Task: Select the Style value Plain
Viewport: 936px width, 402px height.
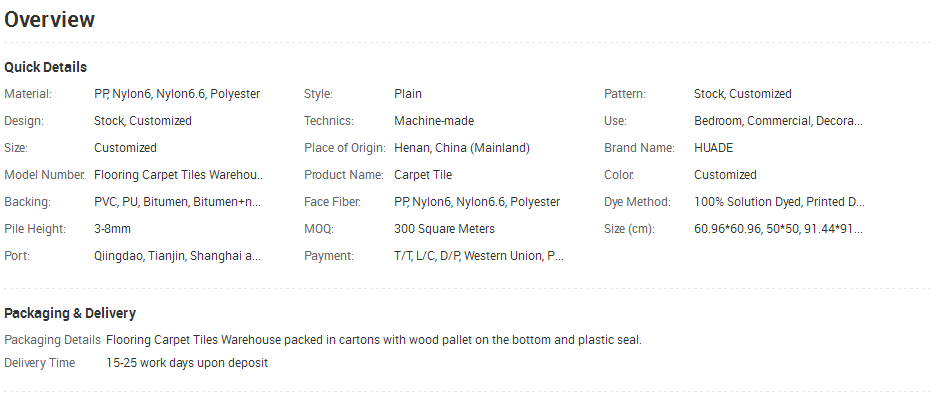Action: [408, 94]
